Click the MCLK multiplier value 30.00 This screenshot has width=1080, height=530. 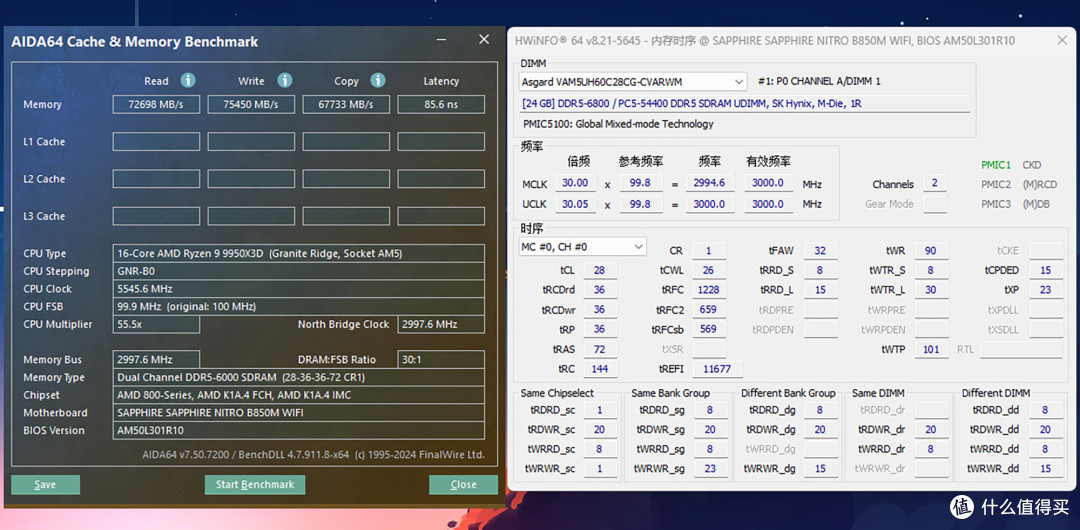tap(575, 183)
